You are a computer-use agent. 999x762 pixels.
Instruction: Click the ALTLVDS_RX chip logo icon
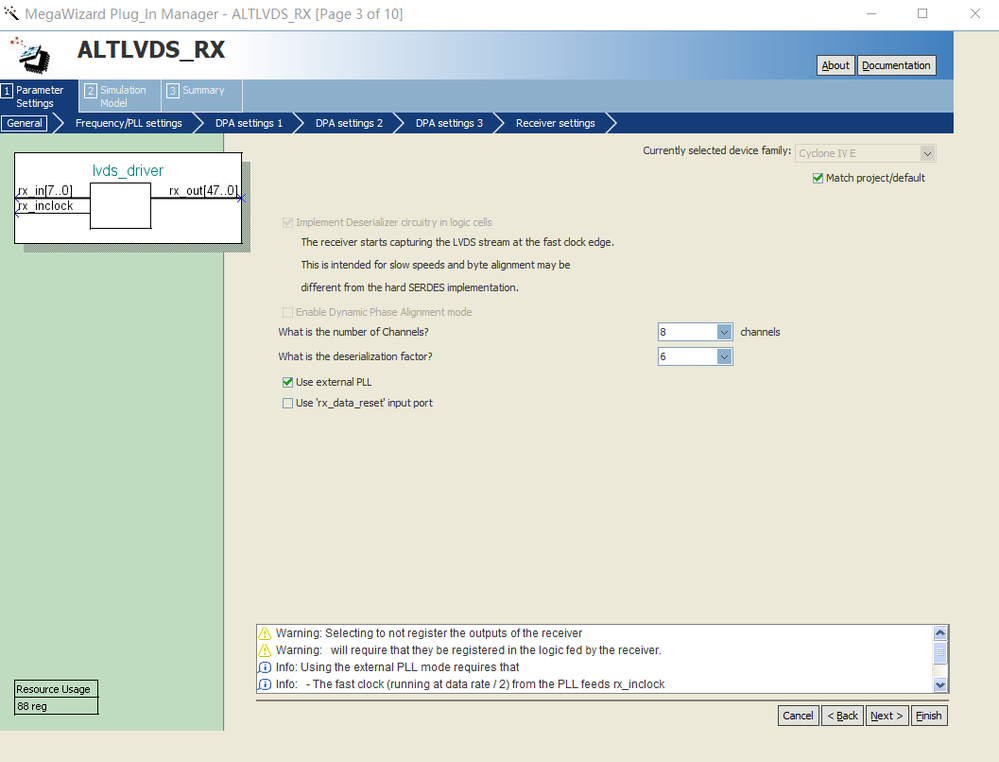click(30, 55)
